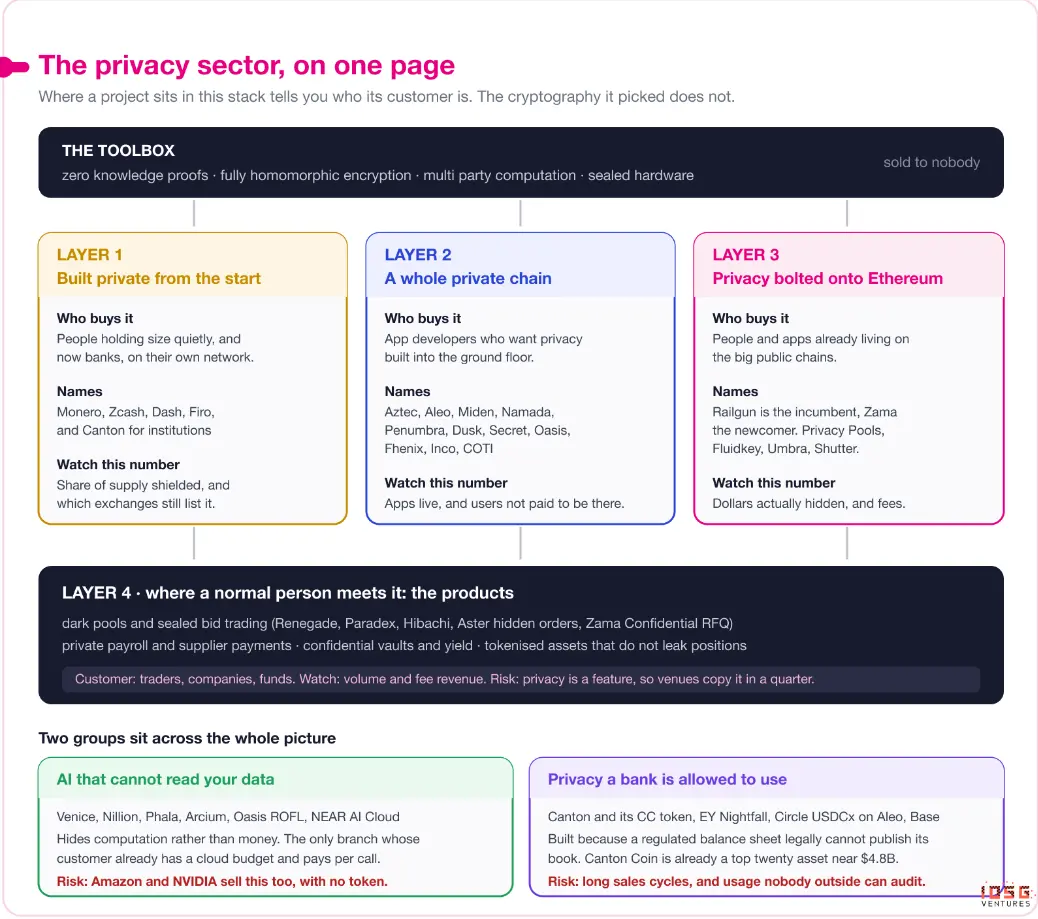Screen dimensions: 1038x919
Task: Click 'Watch this number' in Layer 1 card
Action: click(x=118, y=465)
